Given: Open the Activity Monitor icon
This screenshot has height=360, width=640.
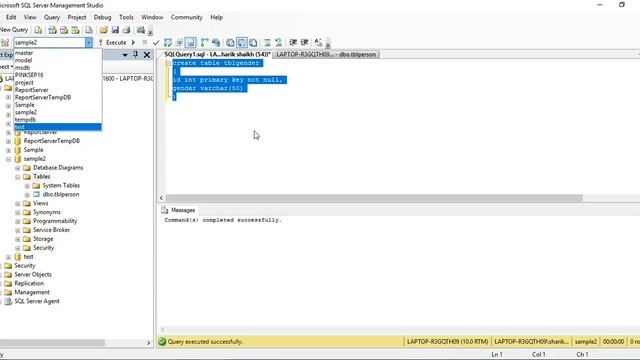Looking at the screenshot, I should point(141,30).
